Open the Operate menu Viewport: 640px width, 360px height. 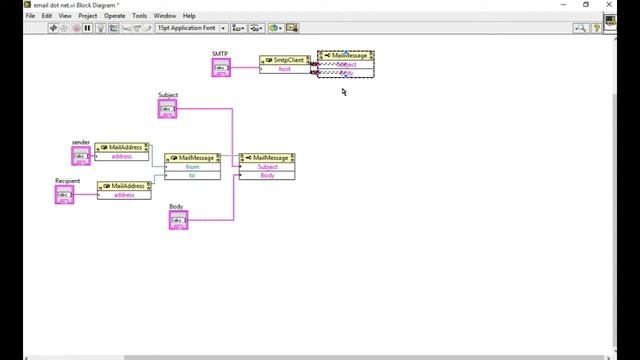(115, 16)
